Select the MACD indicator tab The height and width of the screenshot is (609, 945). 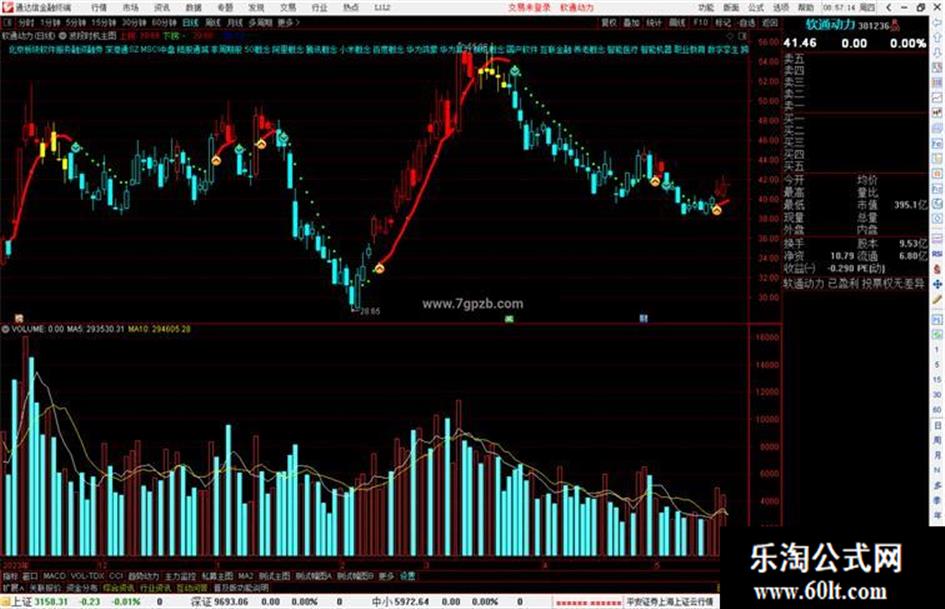pyautogui.click(x=54, y=576)
